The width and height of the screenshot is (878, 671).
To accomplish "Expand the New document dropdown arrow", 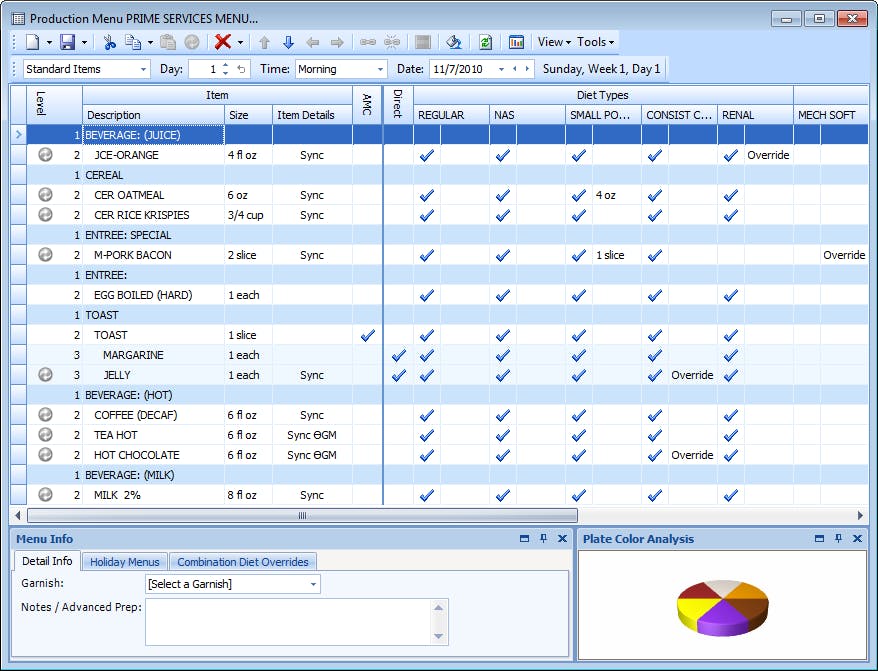I will click(x=49, y=42).
